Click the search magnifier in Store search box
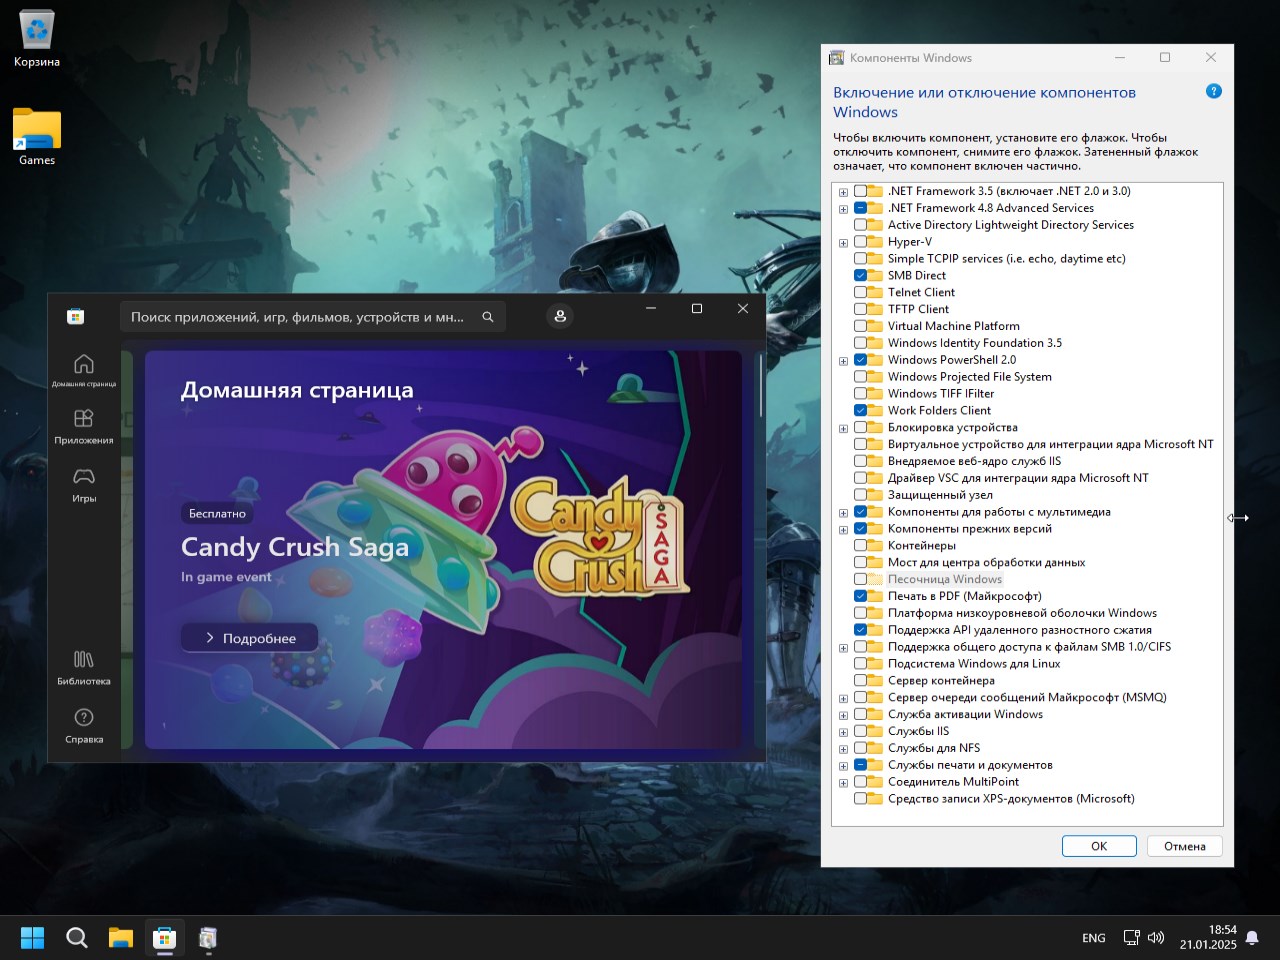The height and width of the screenshot is (960, 1280). pos(488,317)
